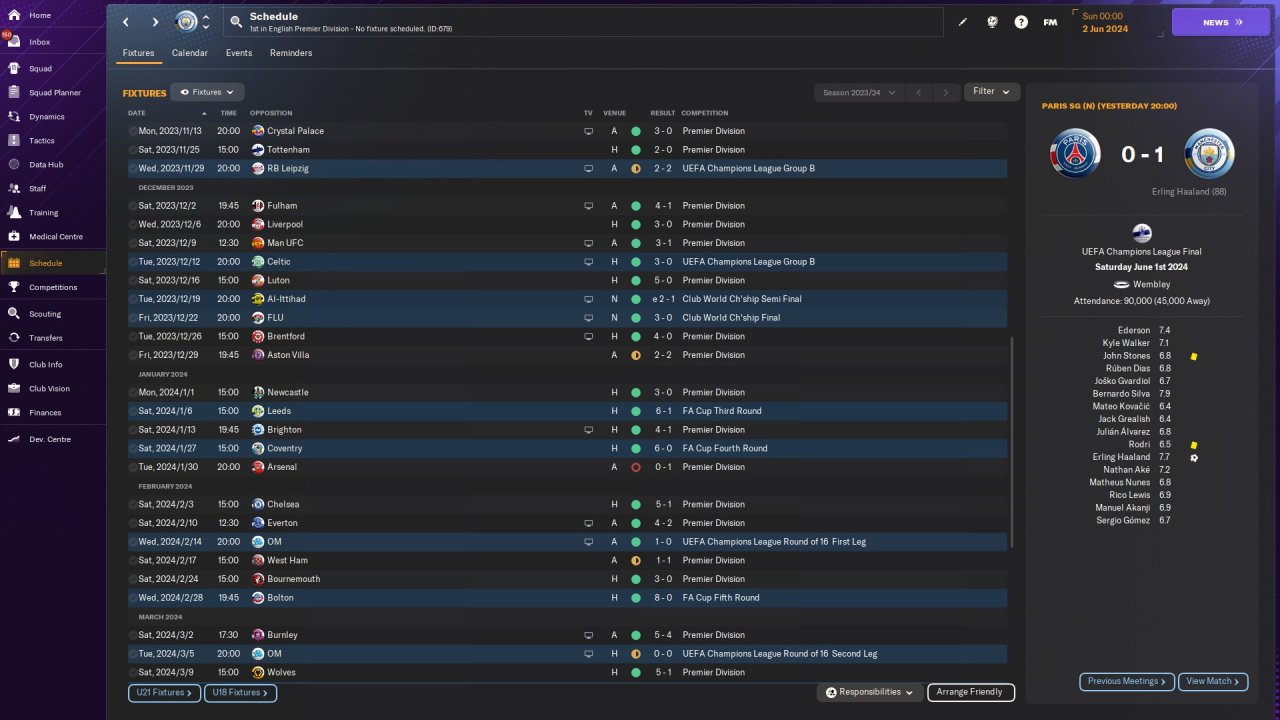Select the circle marker beside the Brentford fixture
Image resolution: width=1280 pixels, height=720 pixels.
133,337
